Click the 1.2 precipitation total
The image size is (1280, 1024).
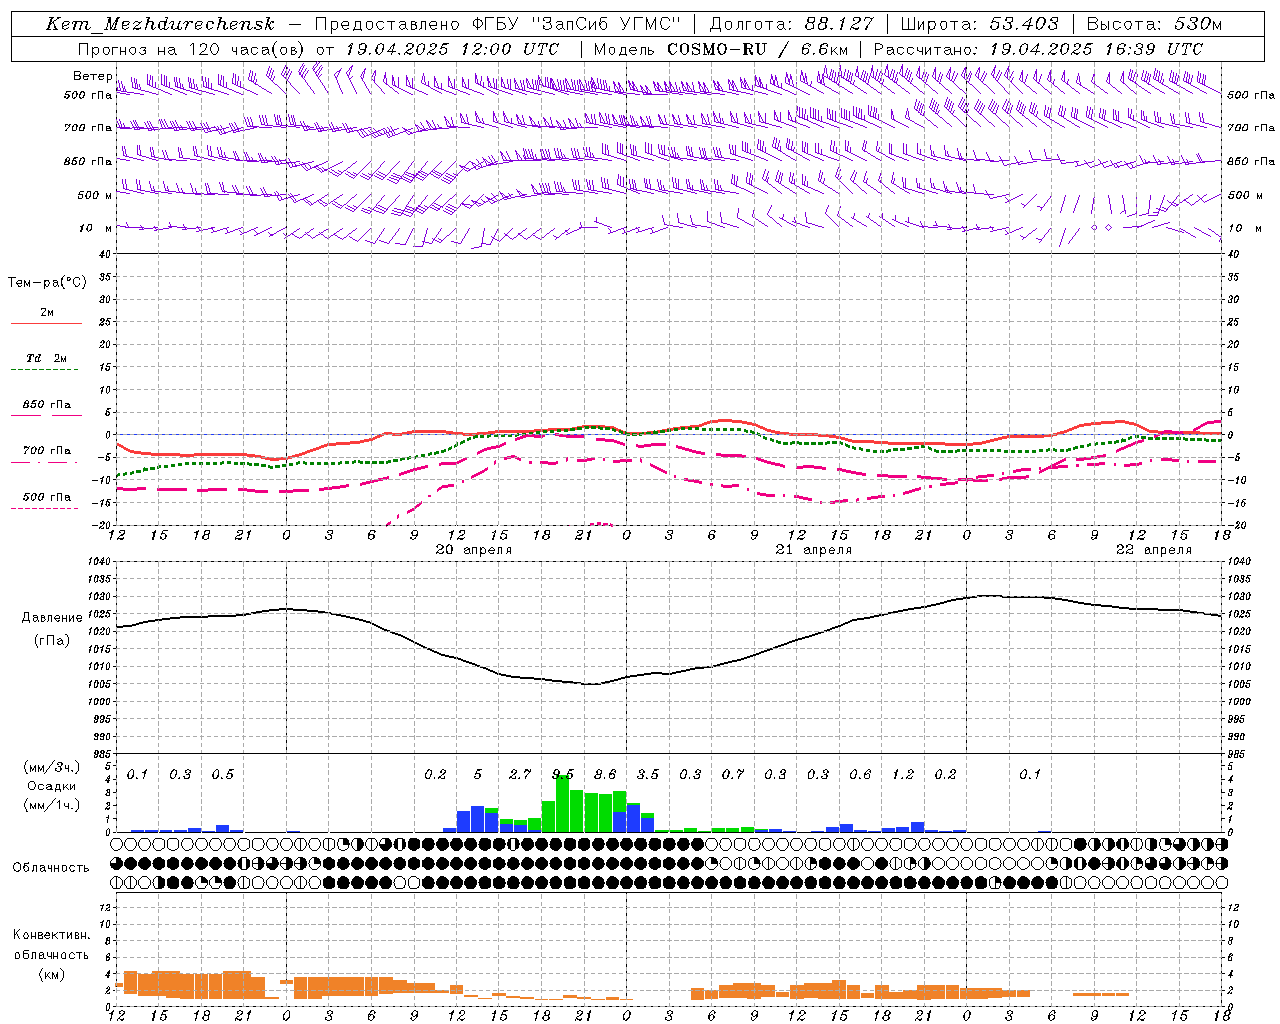pyautogui.click(x=903, y=774)
